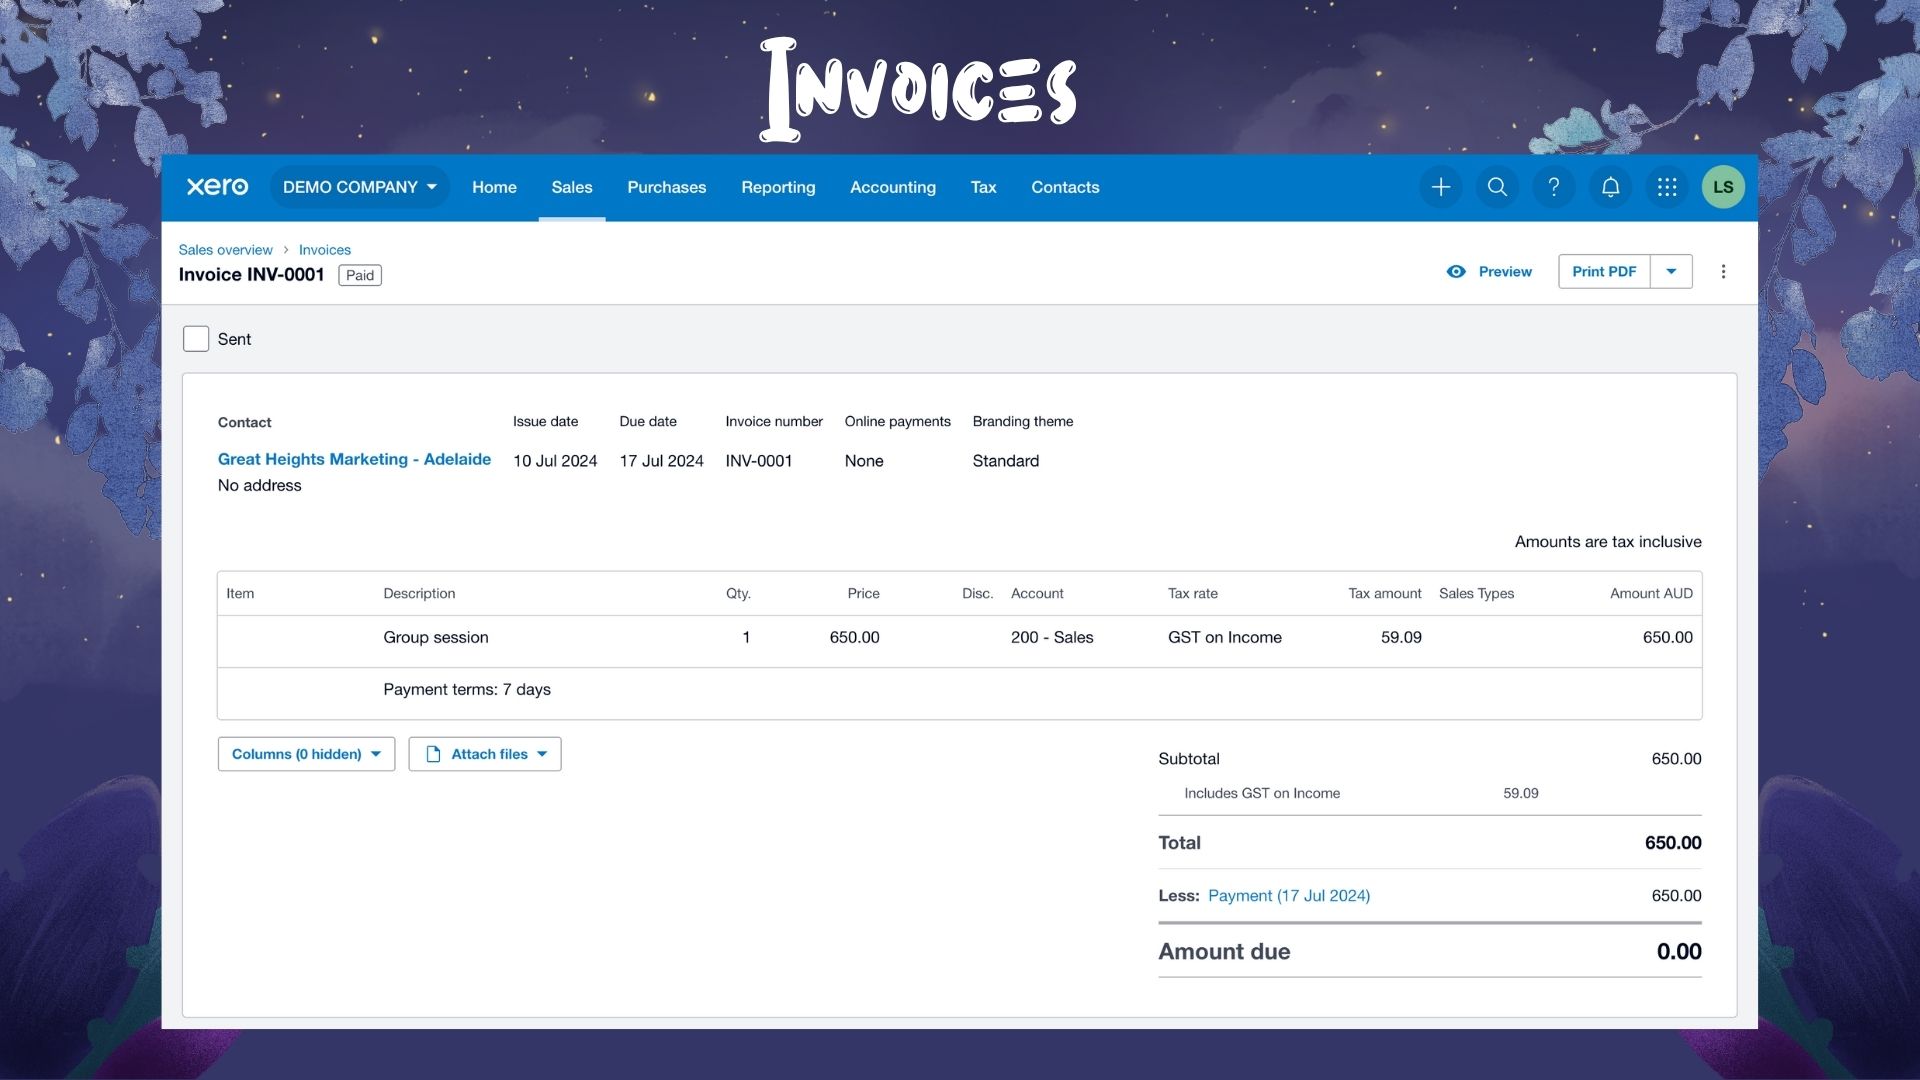Screen dimensions: 1920x1080
Task: Open the Attach files dropdown
Action: pos(485,754)
